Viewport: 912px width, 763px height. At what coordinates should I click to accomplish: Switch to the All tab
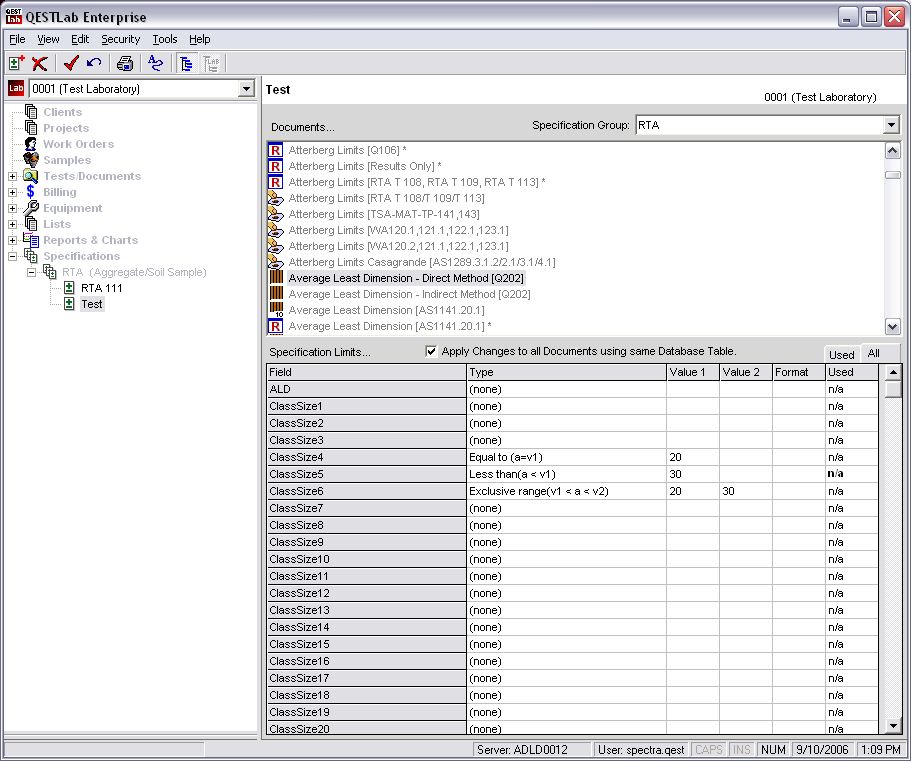click(873, 354)
